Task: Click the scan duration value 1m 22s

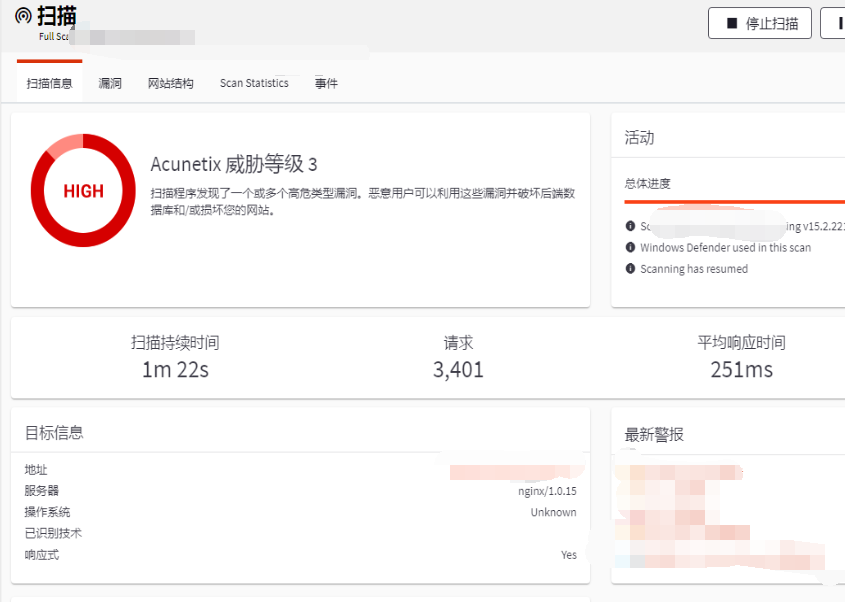Action: (175, 370)
